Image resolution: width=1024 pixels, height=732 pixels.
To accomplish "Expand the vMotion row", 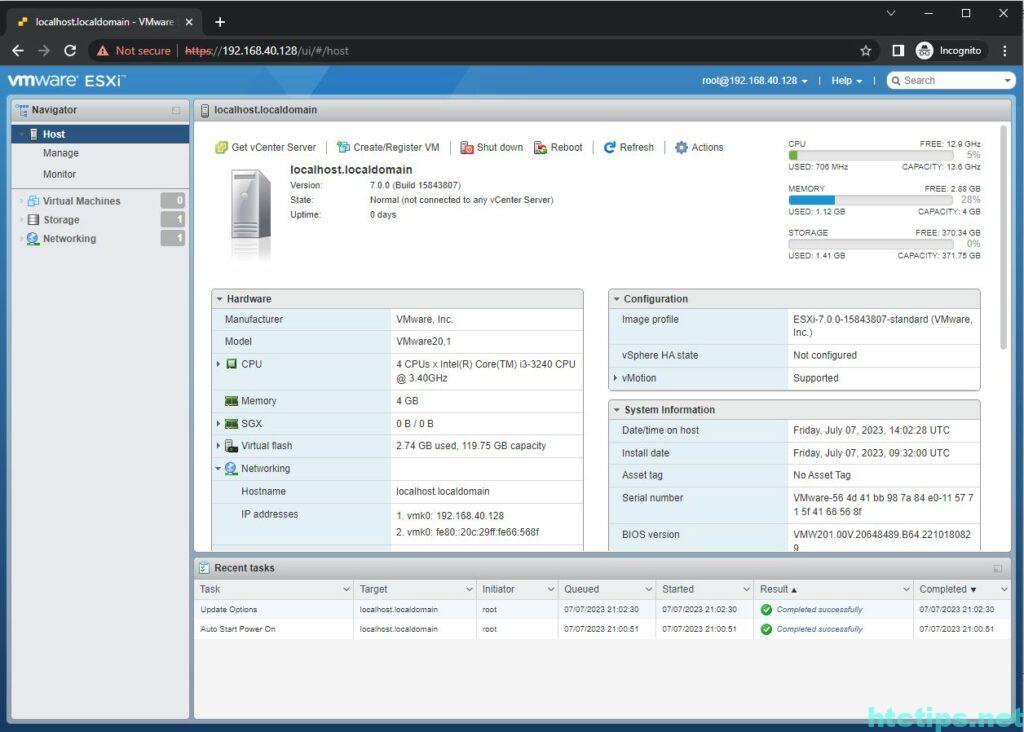I will pos(615,378).
